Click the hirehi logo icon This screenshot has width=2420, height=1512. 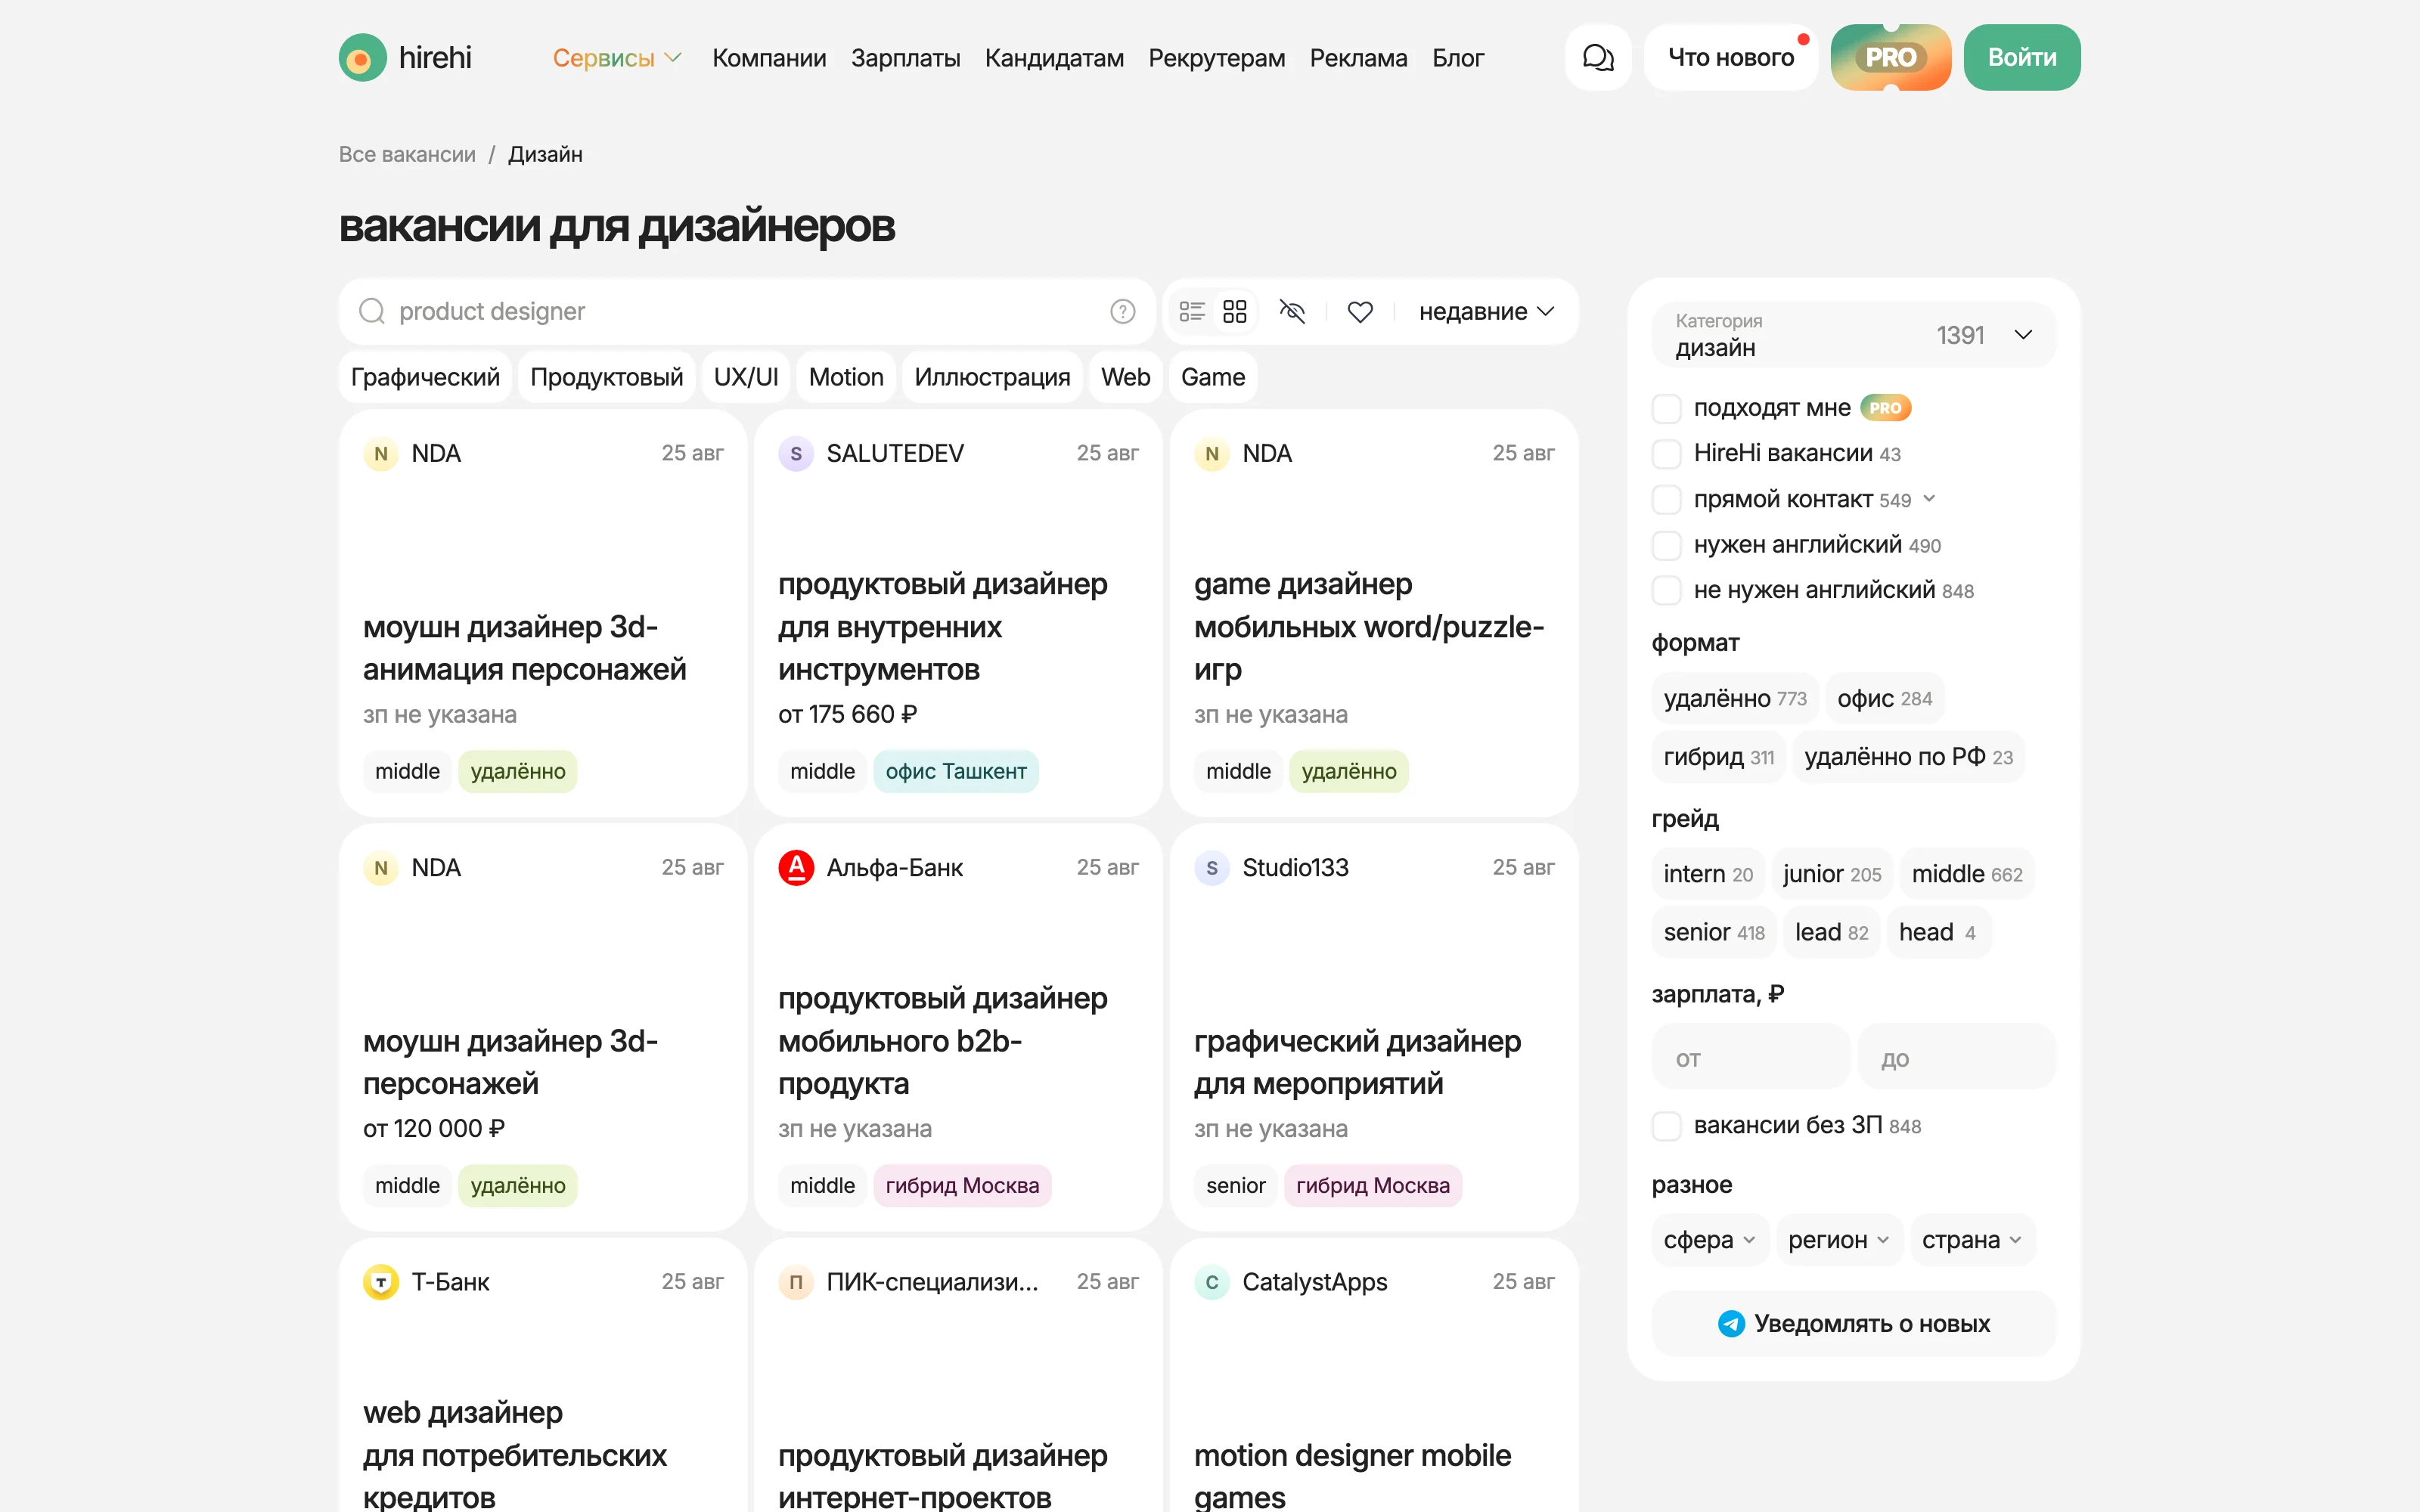tap(362, 58)
